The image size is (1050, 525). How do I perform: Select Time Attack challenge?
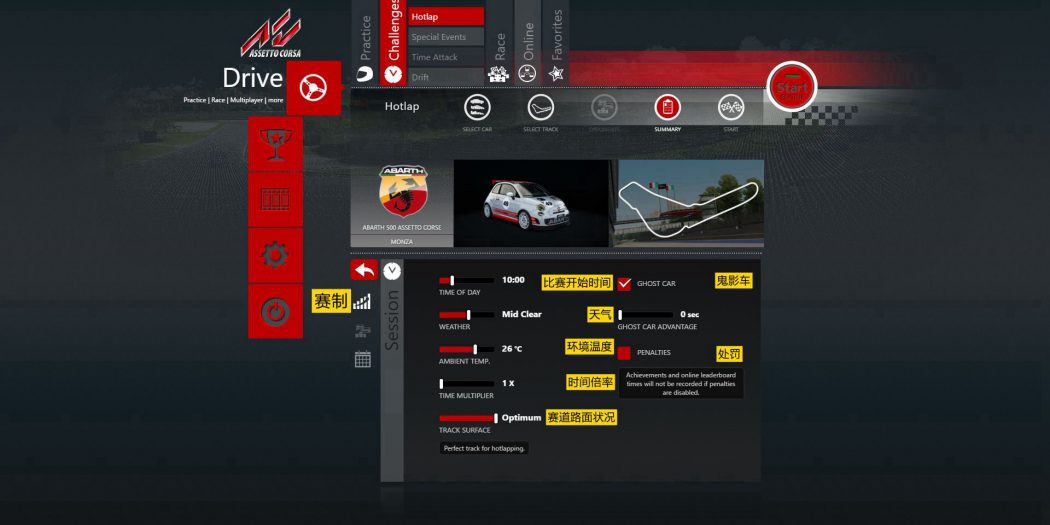[x=446, y=57]
